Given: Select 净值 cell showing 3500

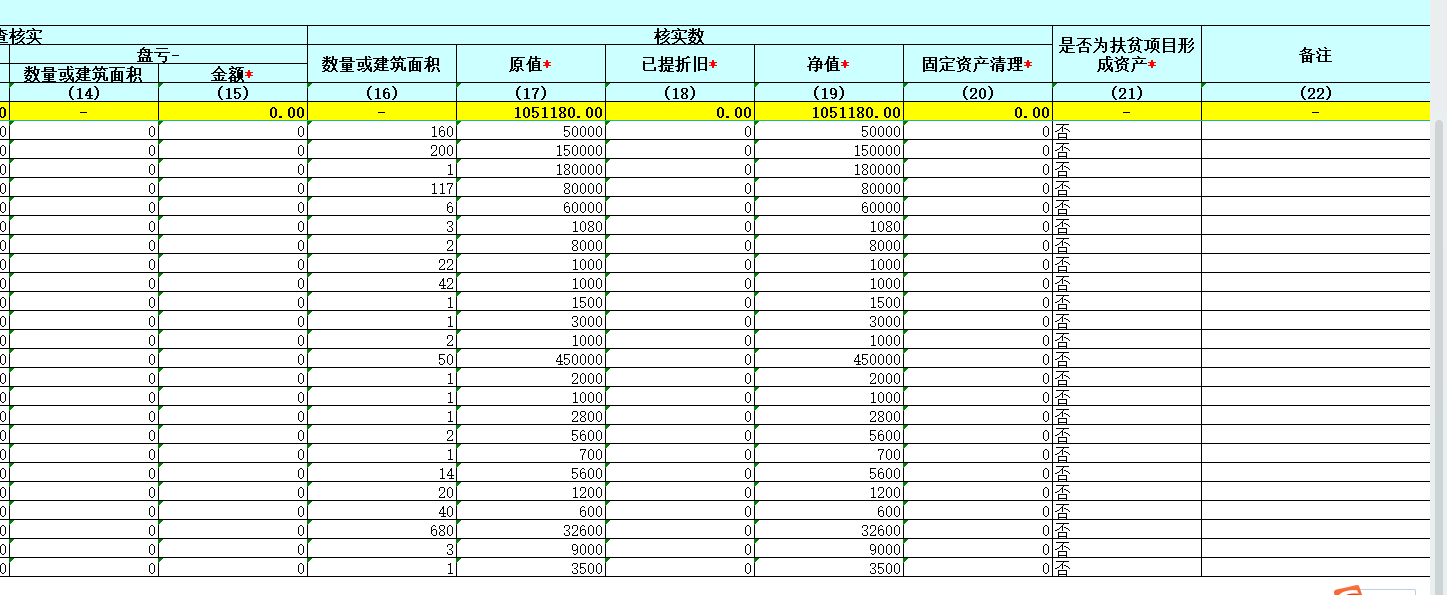Looking at the screenshot, I should pyautogui.click(x=829, y=568).
